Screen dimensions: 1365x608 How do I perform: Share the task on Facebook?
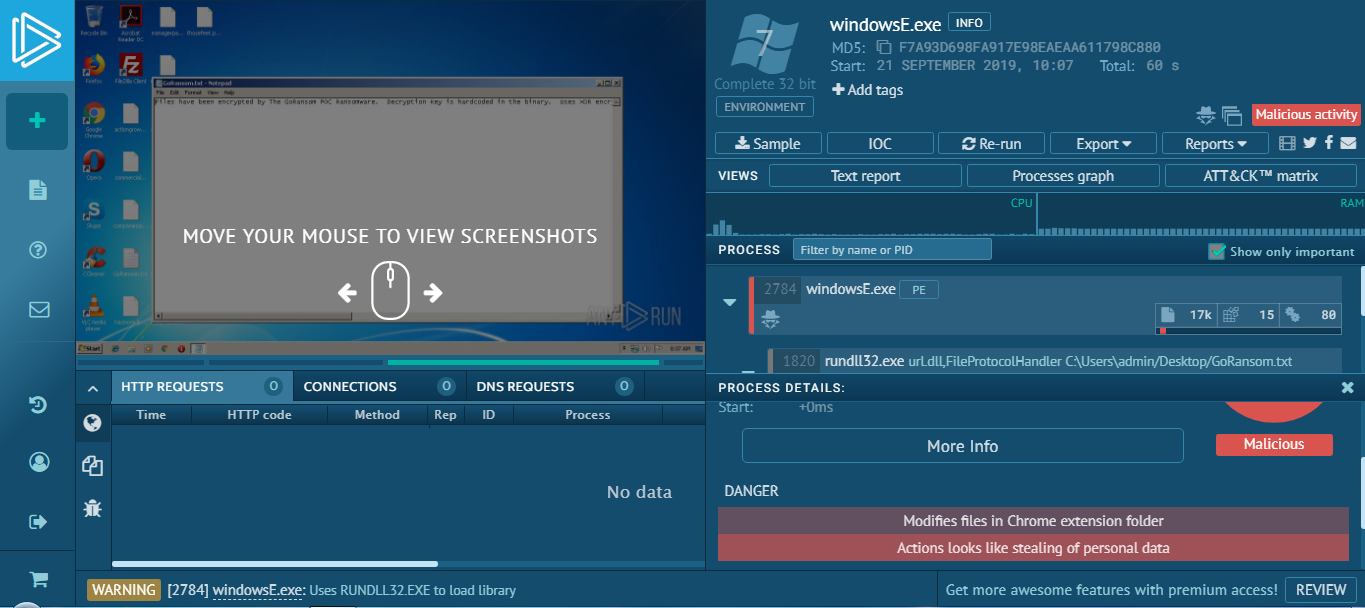coord(1329,143)
